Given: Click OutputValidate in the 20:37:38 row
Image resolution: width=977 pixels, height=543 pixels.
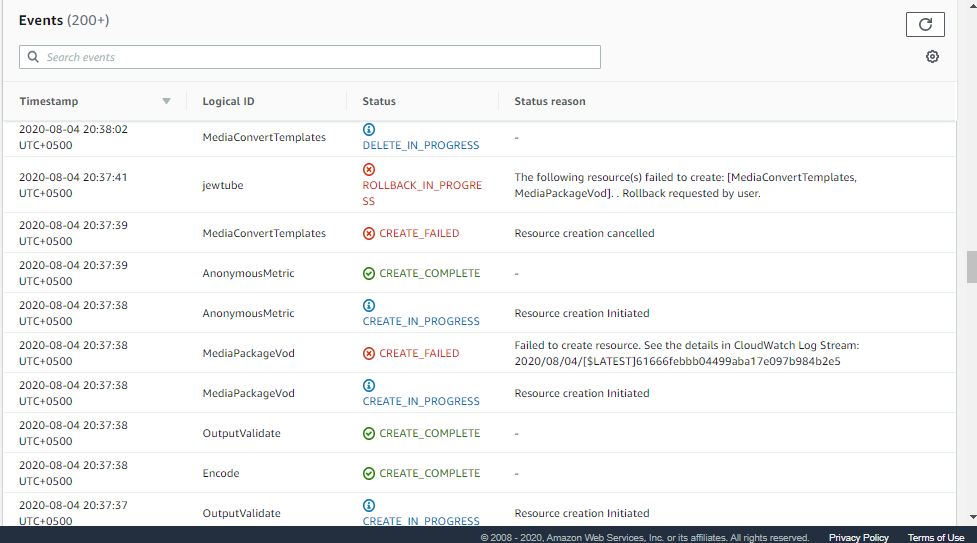Looking at the screenshot, I should [x=241, y=433].
